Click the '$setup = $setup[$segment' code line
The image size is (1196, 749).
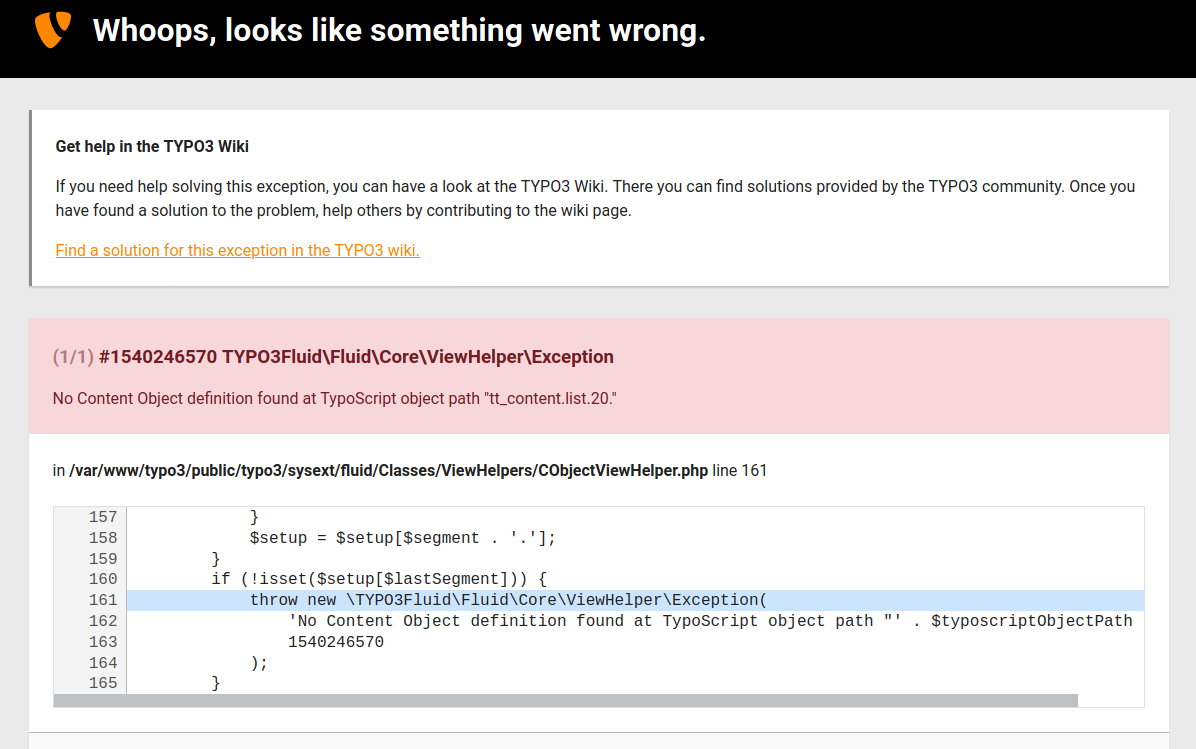[402, 538]
